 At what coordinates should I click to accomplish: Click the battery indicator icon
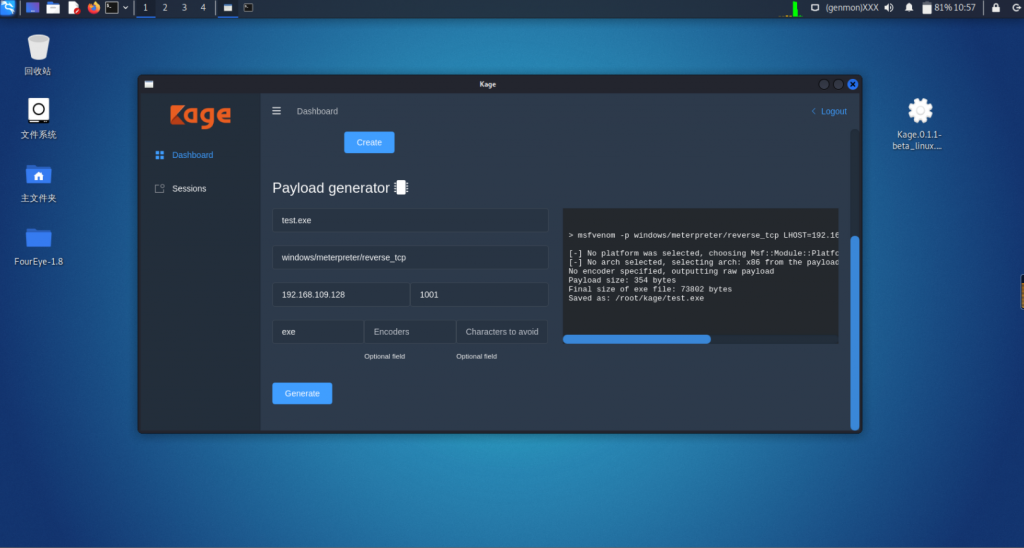927,8
